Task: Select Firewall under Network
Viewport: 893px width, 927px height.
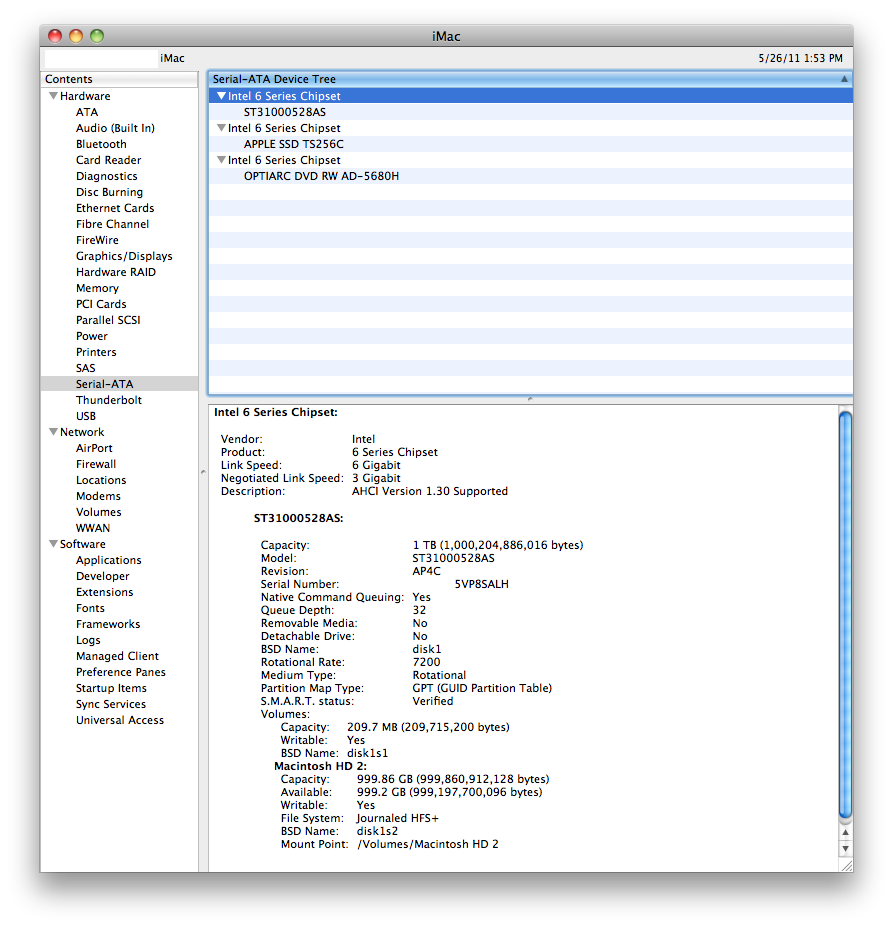Action: 96,464
